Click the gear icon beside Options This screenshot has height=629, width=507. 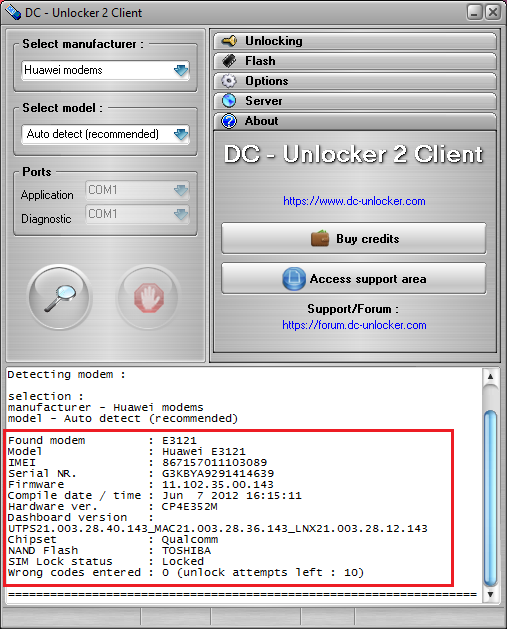coord(229,81)
